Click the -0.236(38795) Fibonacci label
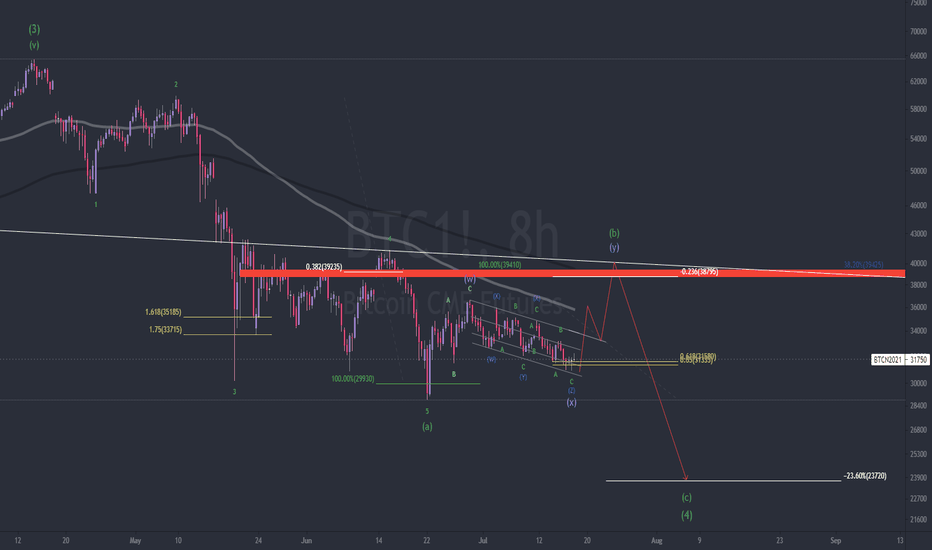Viewport: 932px width, 550px height. tap(700, 271)
